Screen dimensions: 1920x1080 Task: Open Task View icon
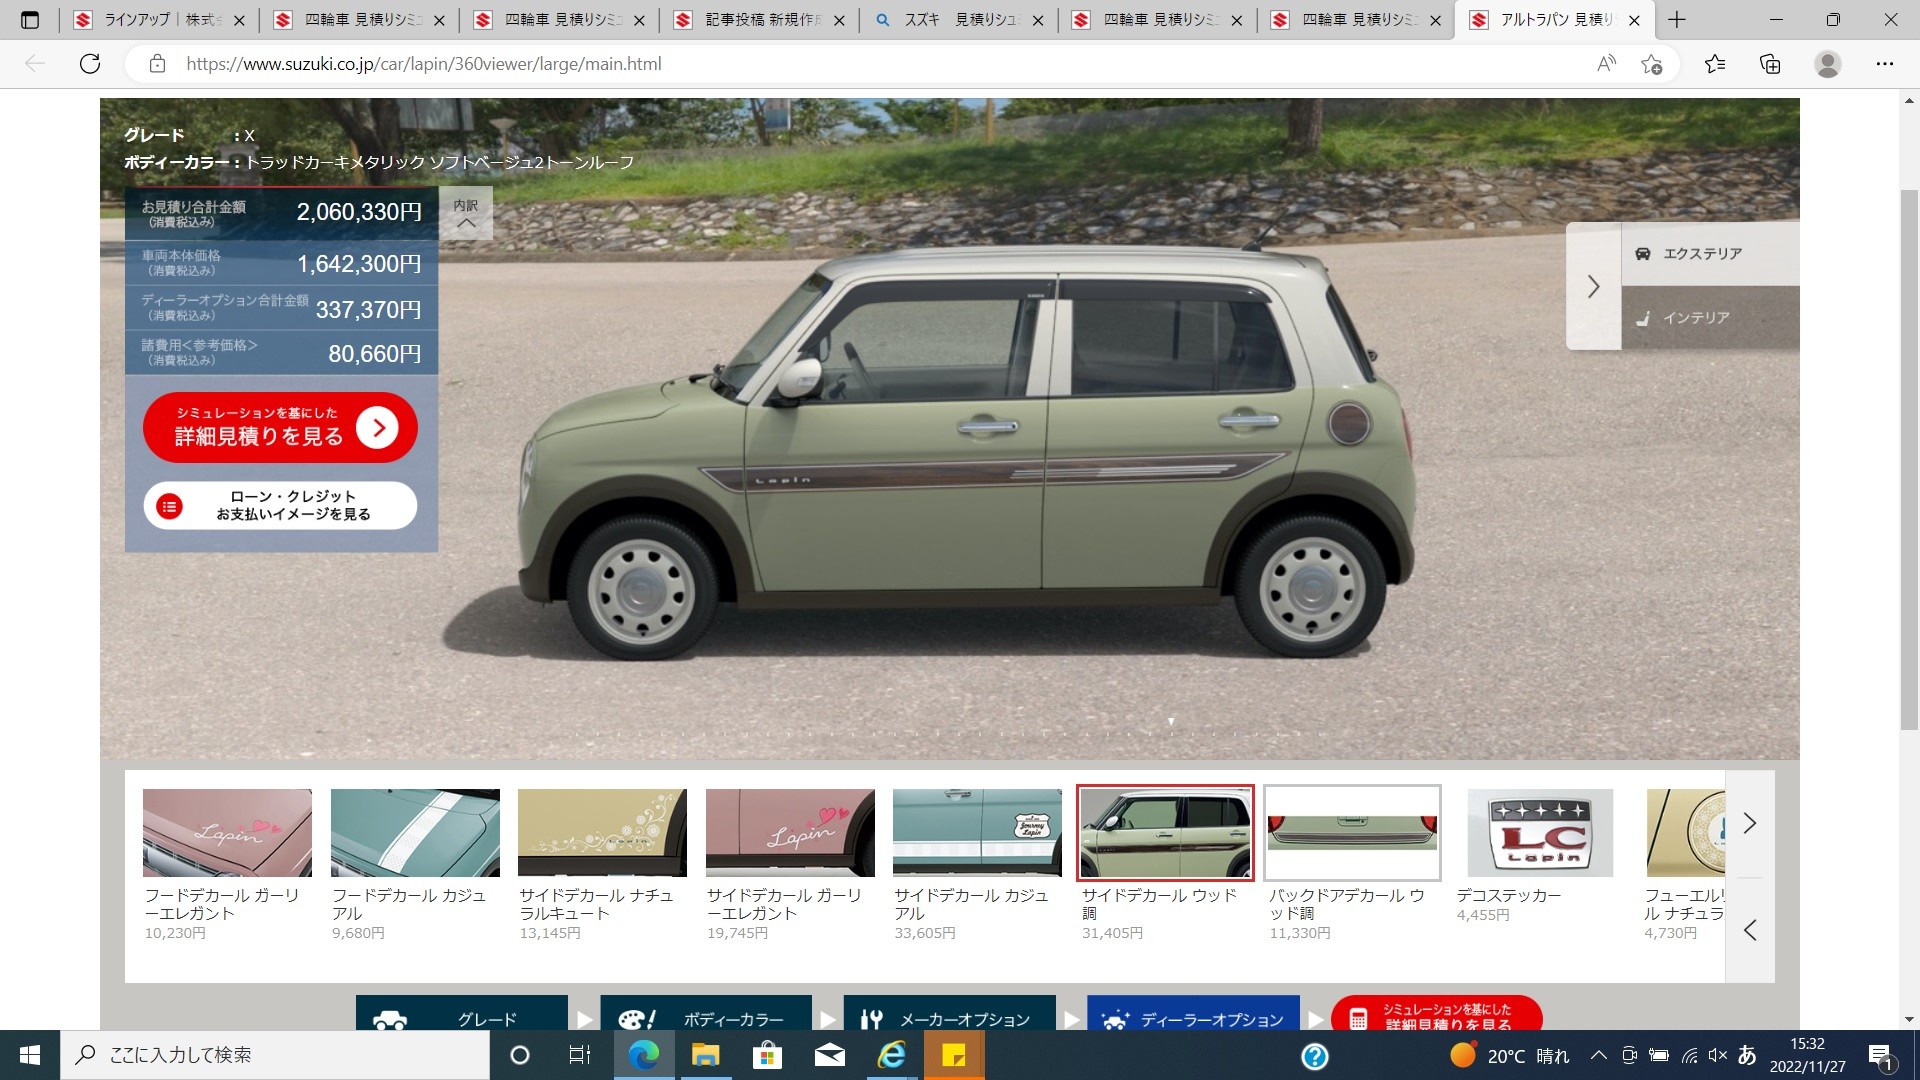(x=580, y=1055)
